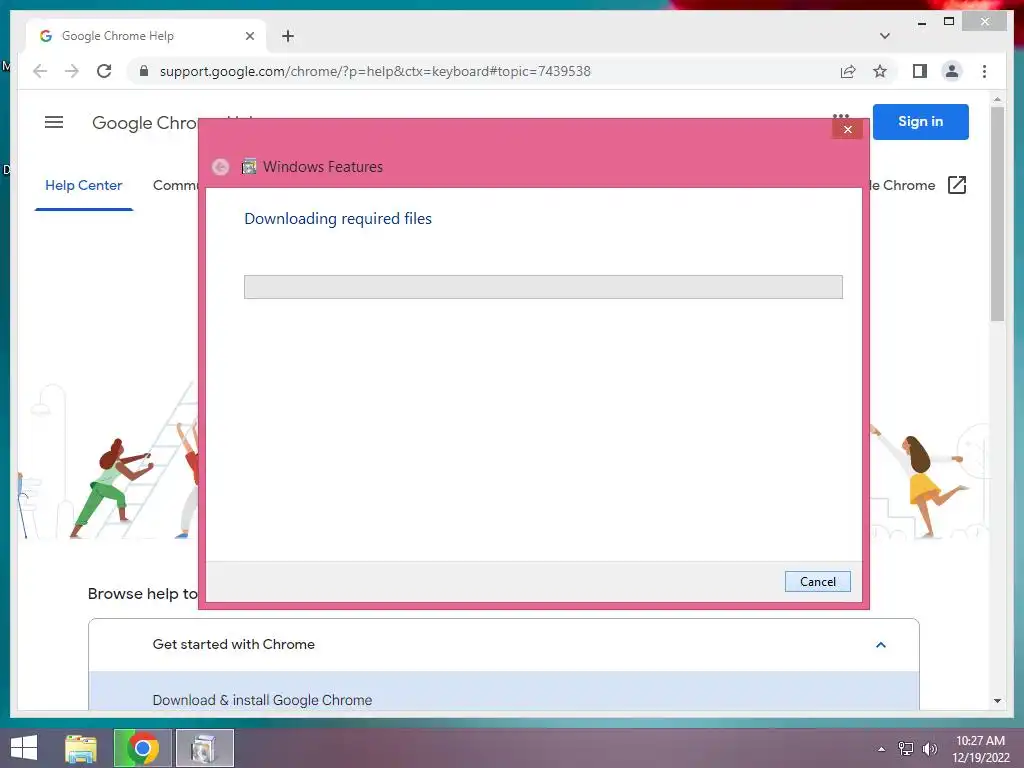The image size is (1024, 768).
Task: Click Chrome's forward navigation arrow
Action: (72, 71)
